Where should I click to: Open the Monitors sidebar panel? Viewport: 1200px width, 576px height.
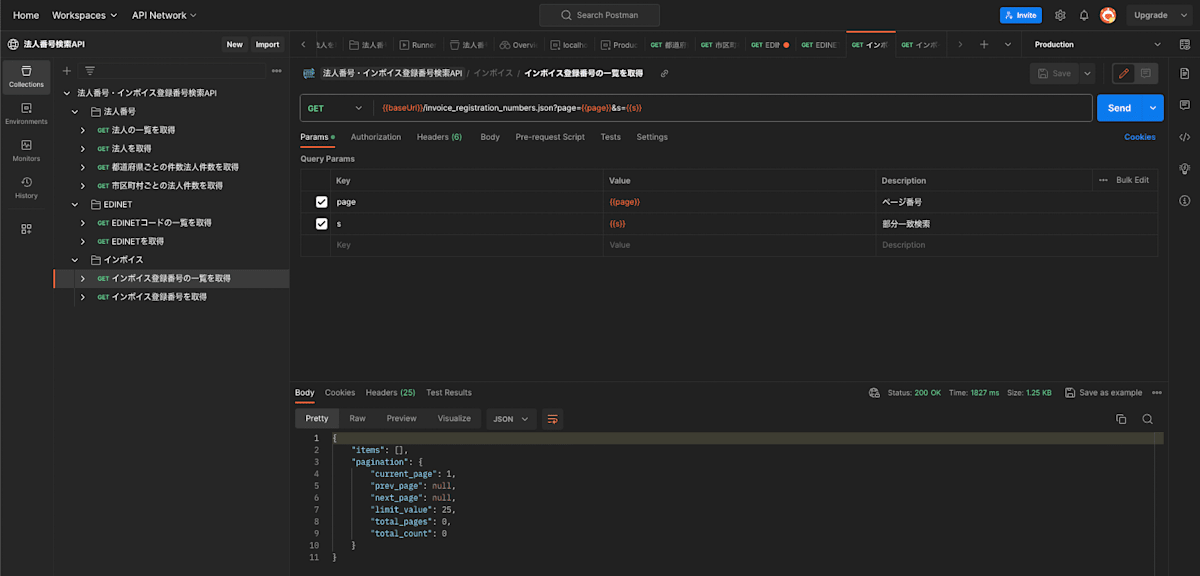tap(26, 149)
